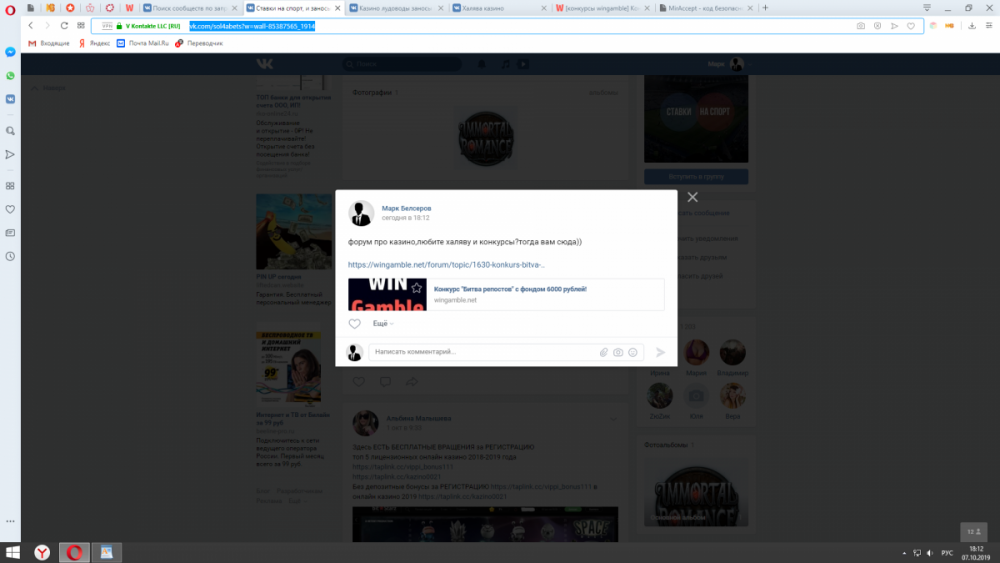Open the flow send icon in Opera sidebar
Screen dimensions: 1000x563
10,154
